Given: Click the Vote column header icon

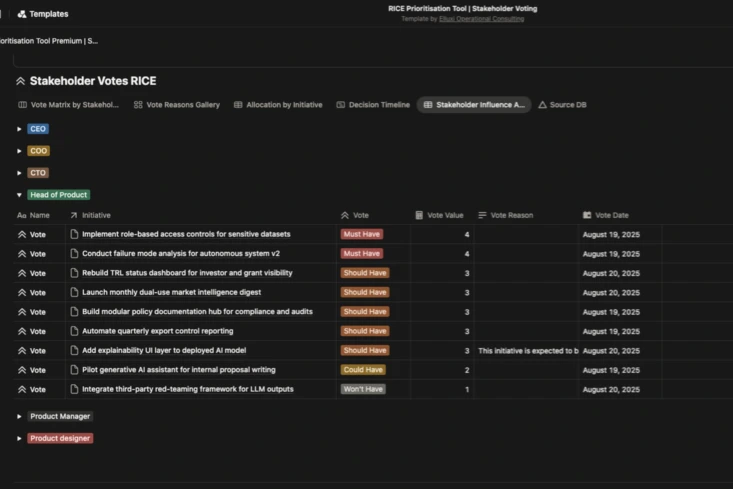Looking at the screenshot, I should tap(345, 215).
